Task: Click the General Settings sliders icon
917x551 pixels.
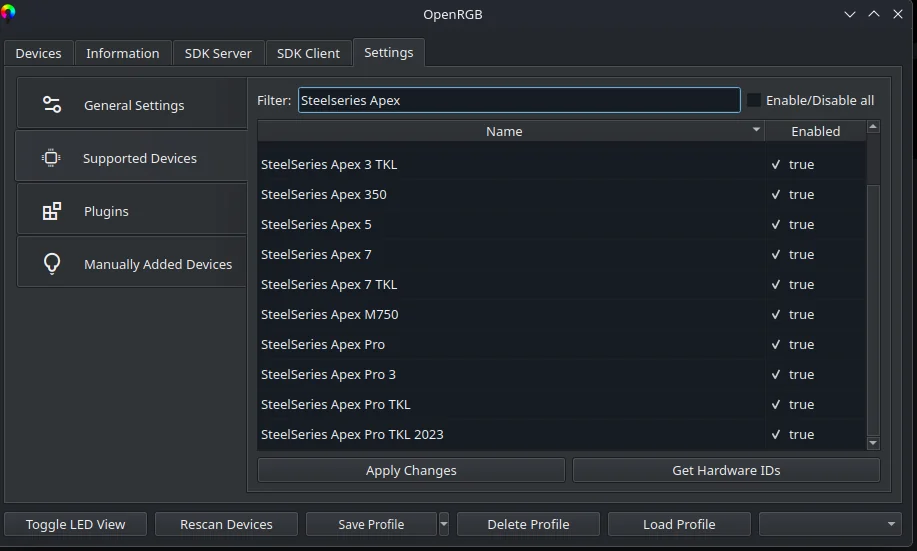Action: click(52, 105)
